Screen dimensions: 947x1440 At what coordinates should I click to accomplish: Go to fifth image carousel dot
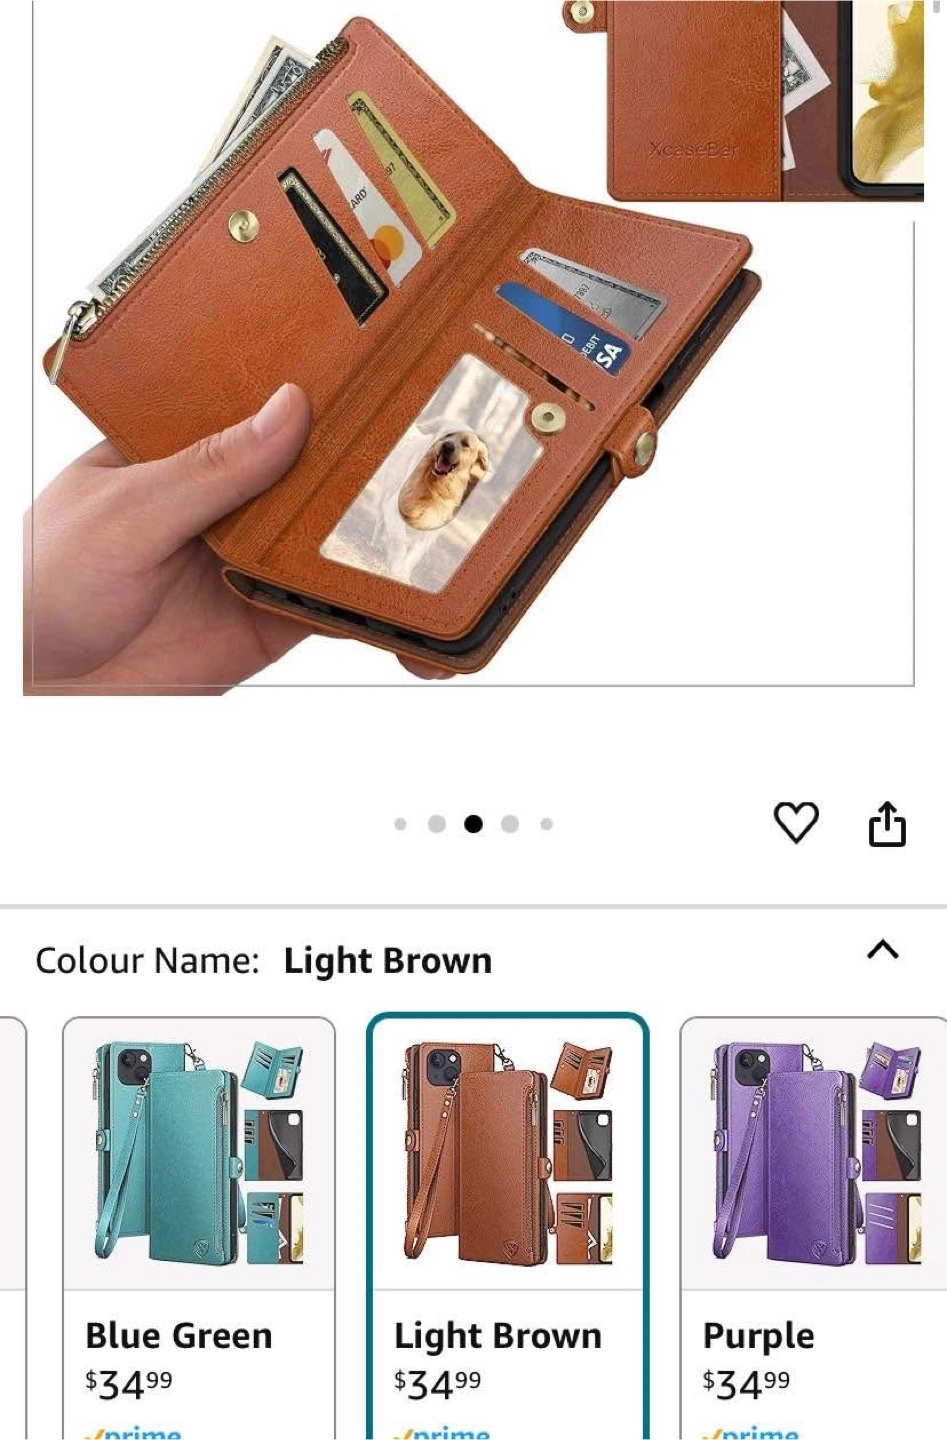coord(546,824)
